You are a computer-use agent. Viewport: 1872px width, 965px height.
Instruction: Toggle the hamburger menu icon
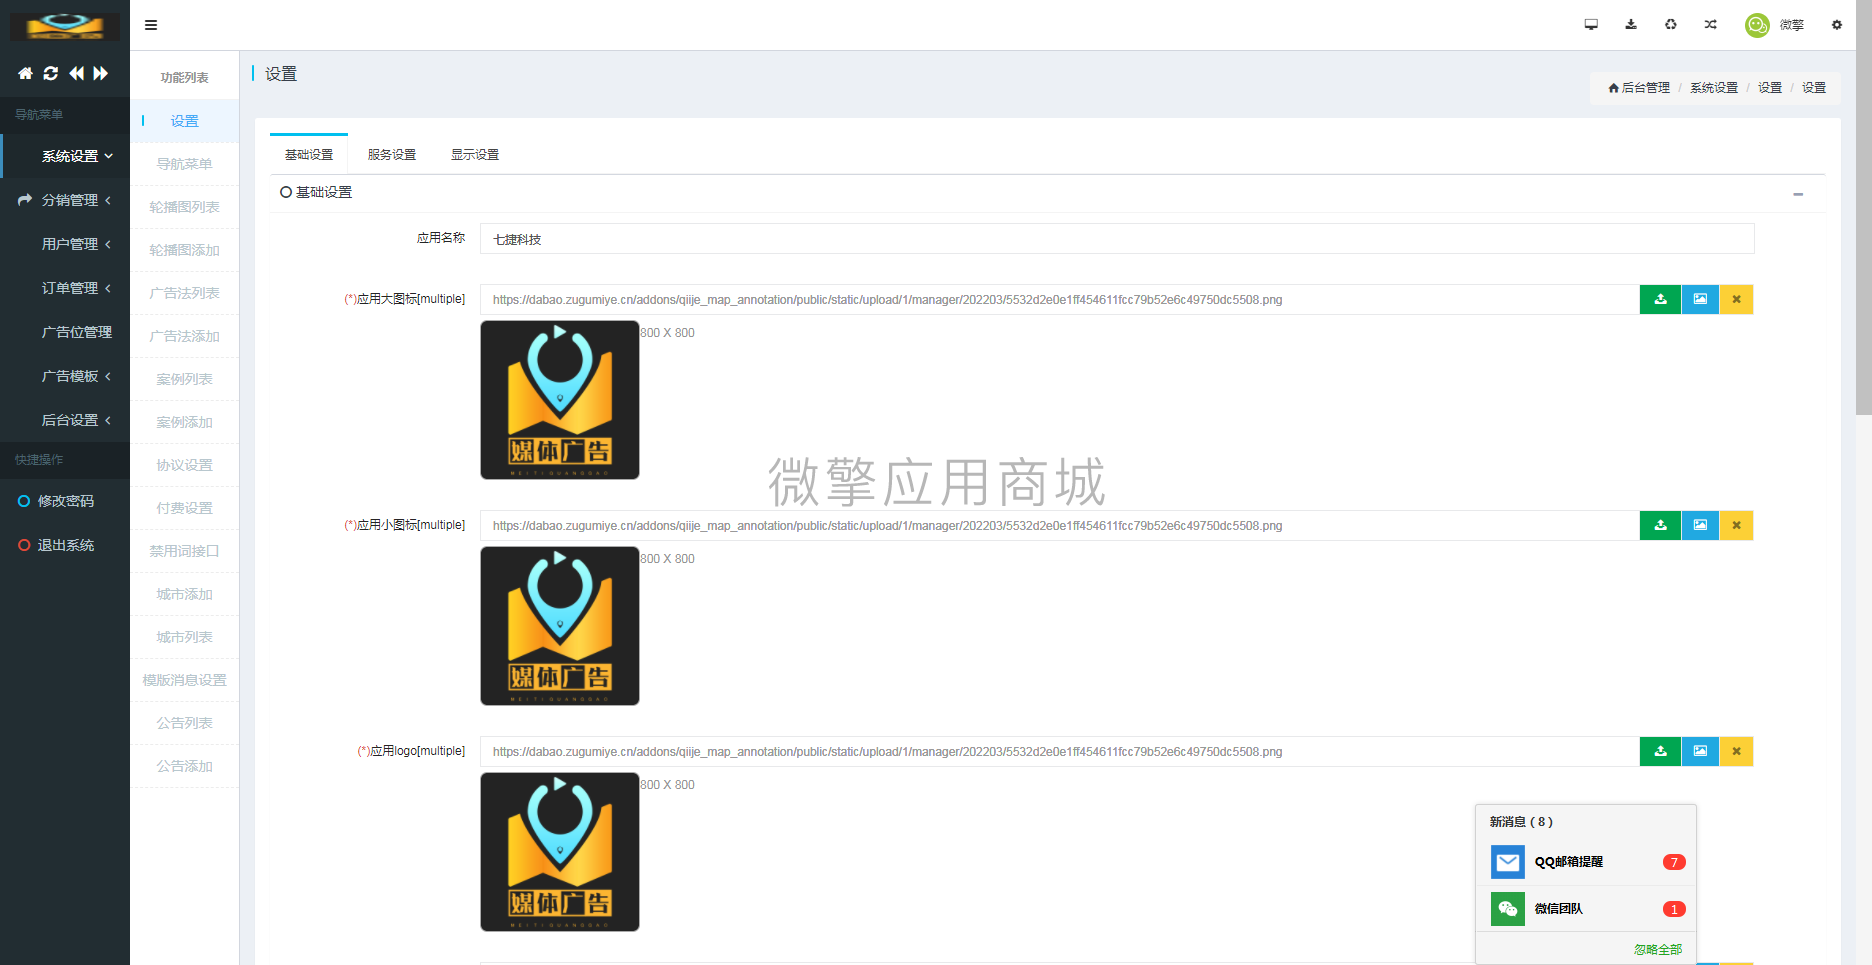pos(151,25)
